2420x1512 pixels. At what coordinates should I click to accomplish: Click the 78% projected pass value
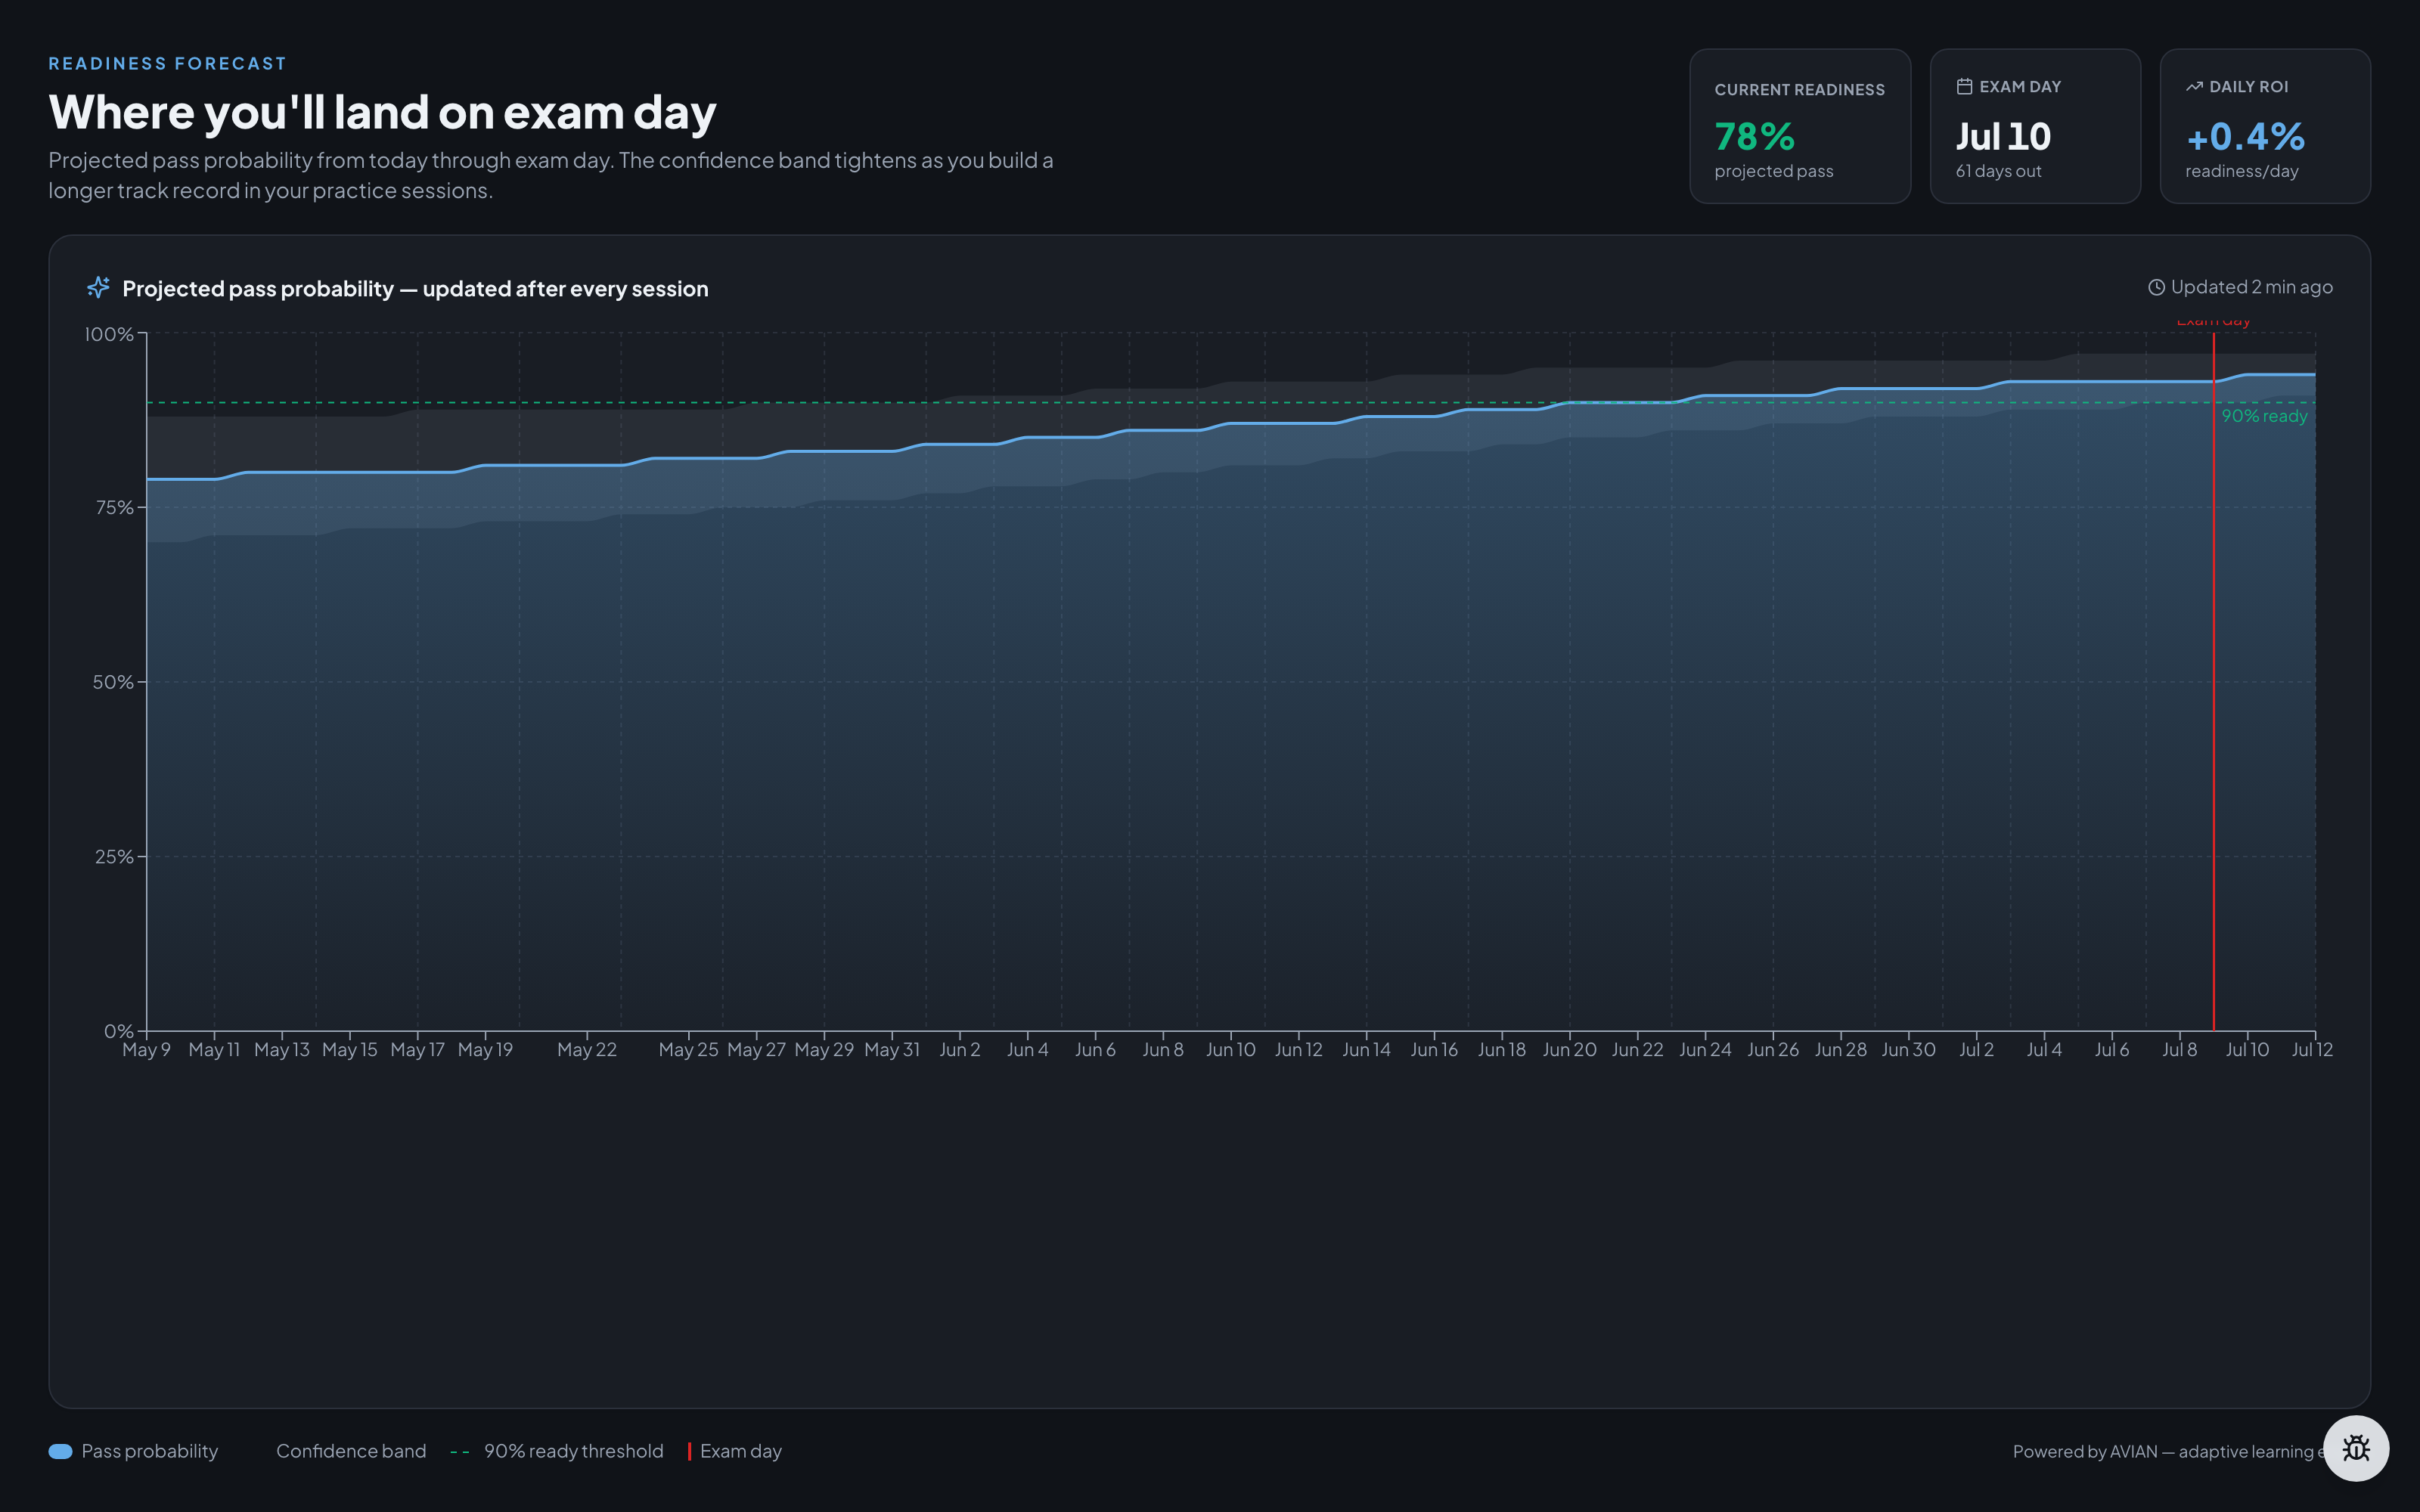(1755, 136)
